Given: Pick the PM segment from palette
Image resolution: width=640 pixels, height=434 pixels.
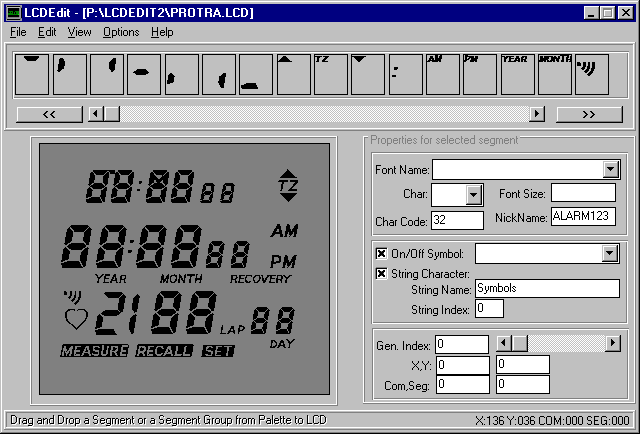Looking at the screenshot, I should click(x=479, y=73).
